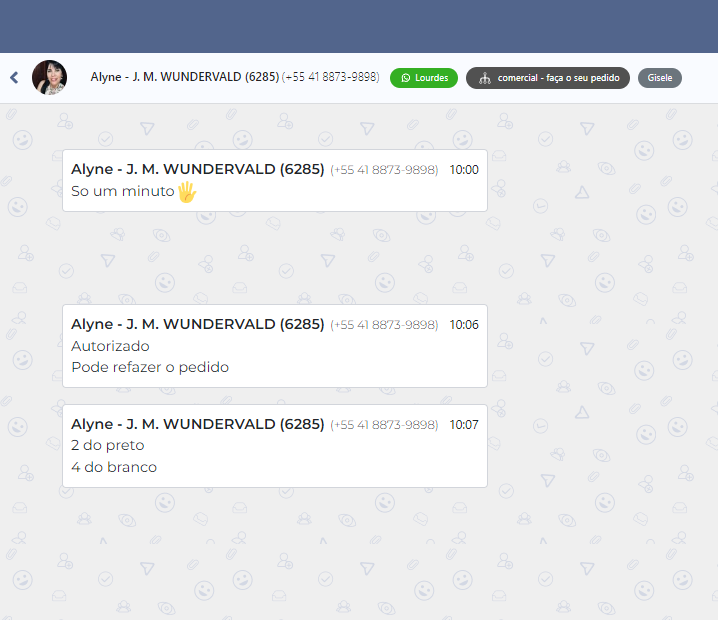Click the 10:07 message timestamp
718x620 pixels.
click(x=464, y=425)
